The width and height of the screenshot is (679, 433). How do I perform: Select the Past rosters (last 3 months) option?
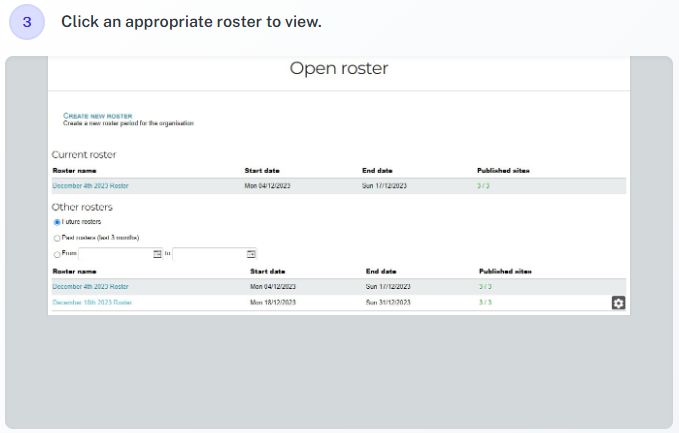(57, 238)
